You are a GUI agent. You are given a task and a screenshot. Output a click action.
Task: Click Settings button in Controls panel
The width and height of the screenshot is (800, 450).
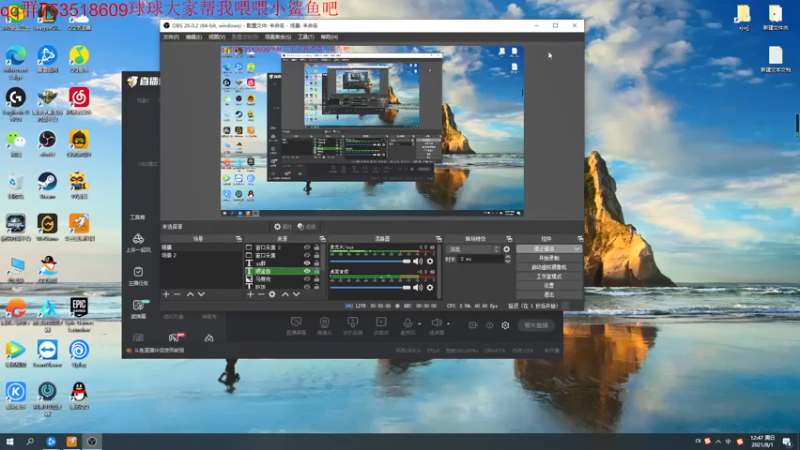[548, 285]
